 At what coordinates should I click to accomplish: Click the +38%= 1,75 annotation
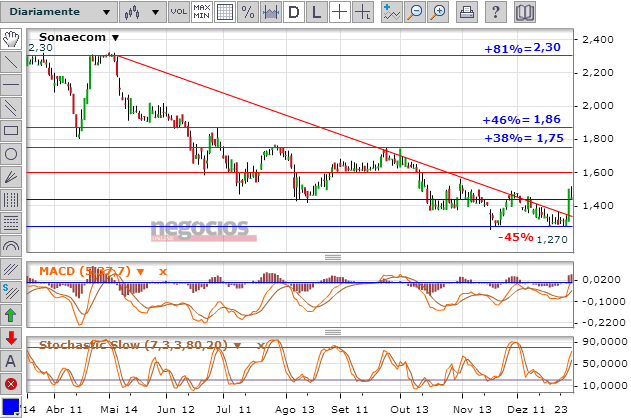(x=524, y=138)
